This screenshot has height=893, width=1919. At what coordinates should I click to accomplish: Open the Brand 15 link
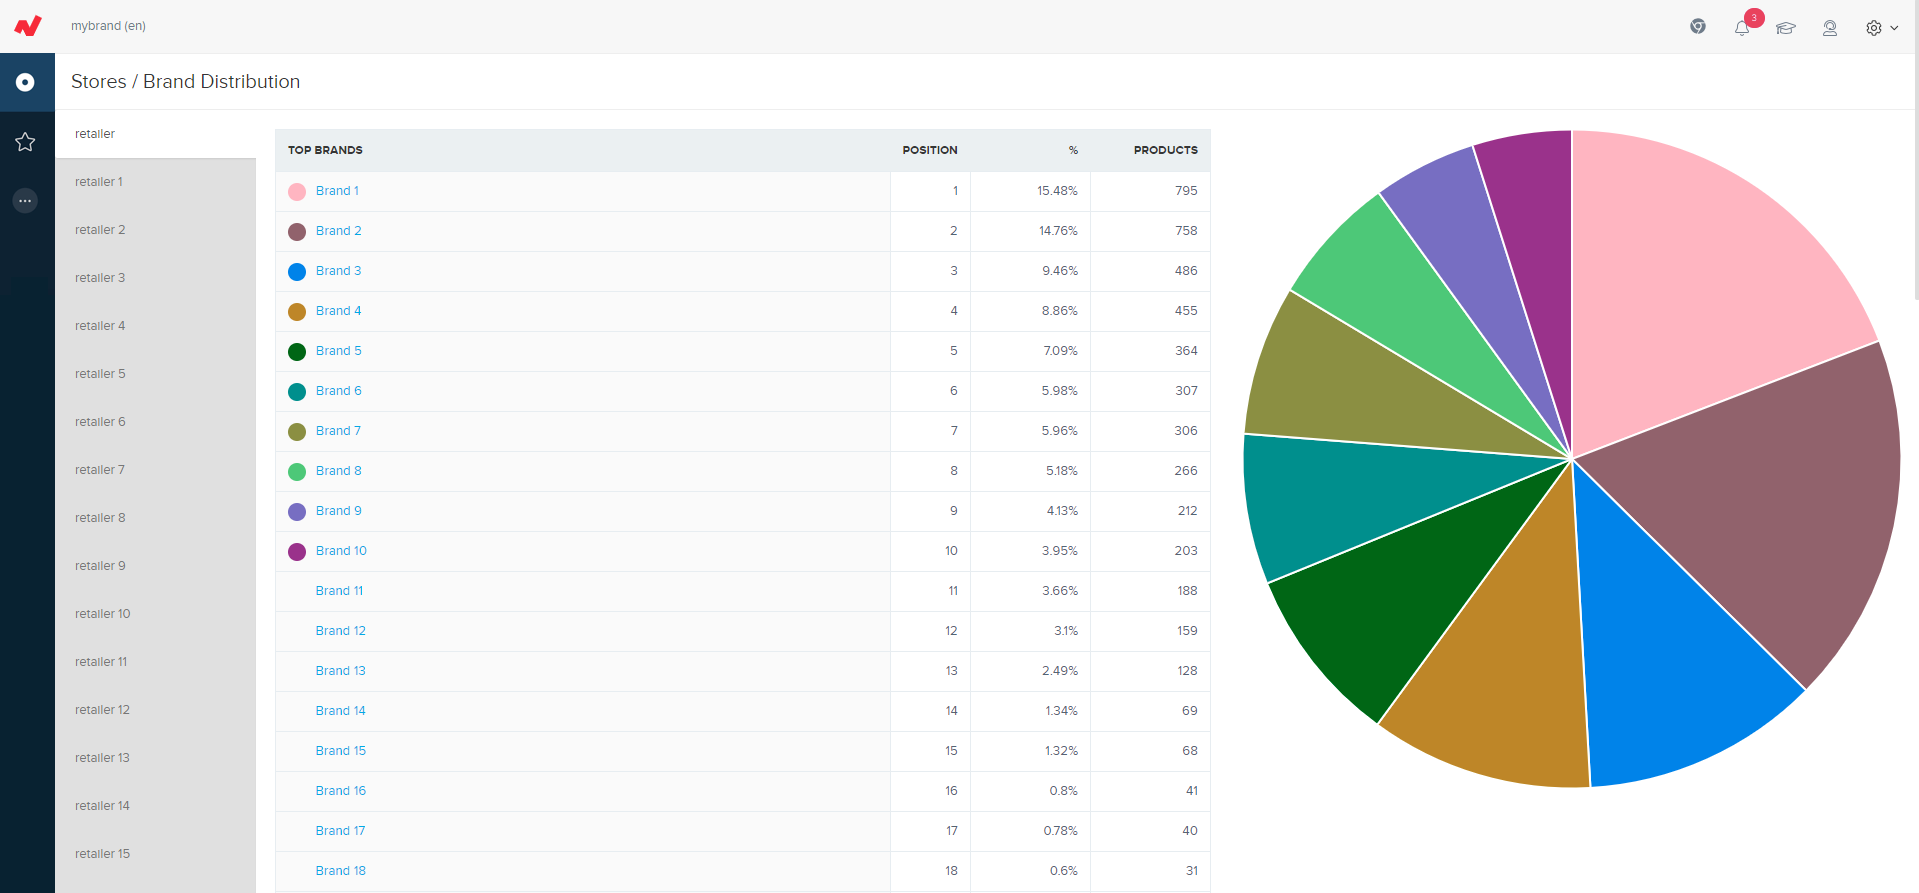tap(340, 751)
